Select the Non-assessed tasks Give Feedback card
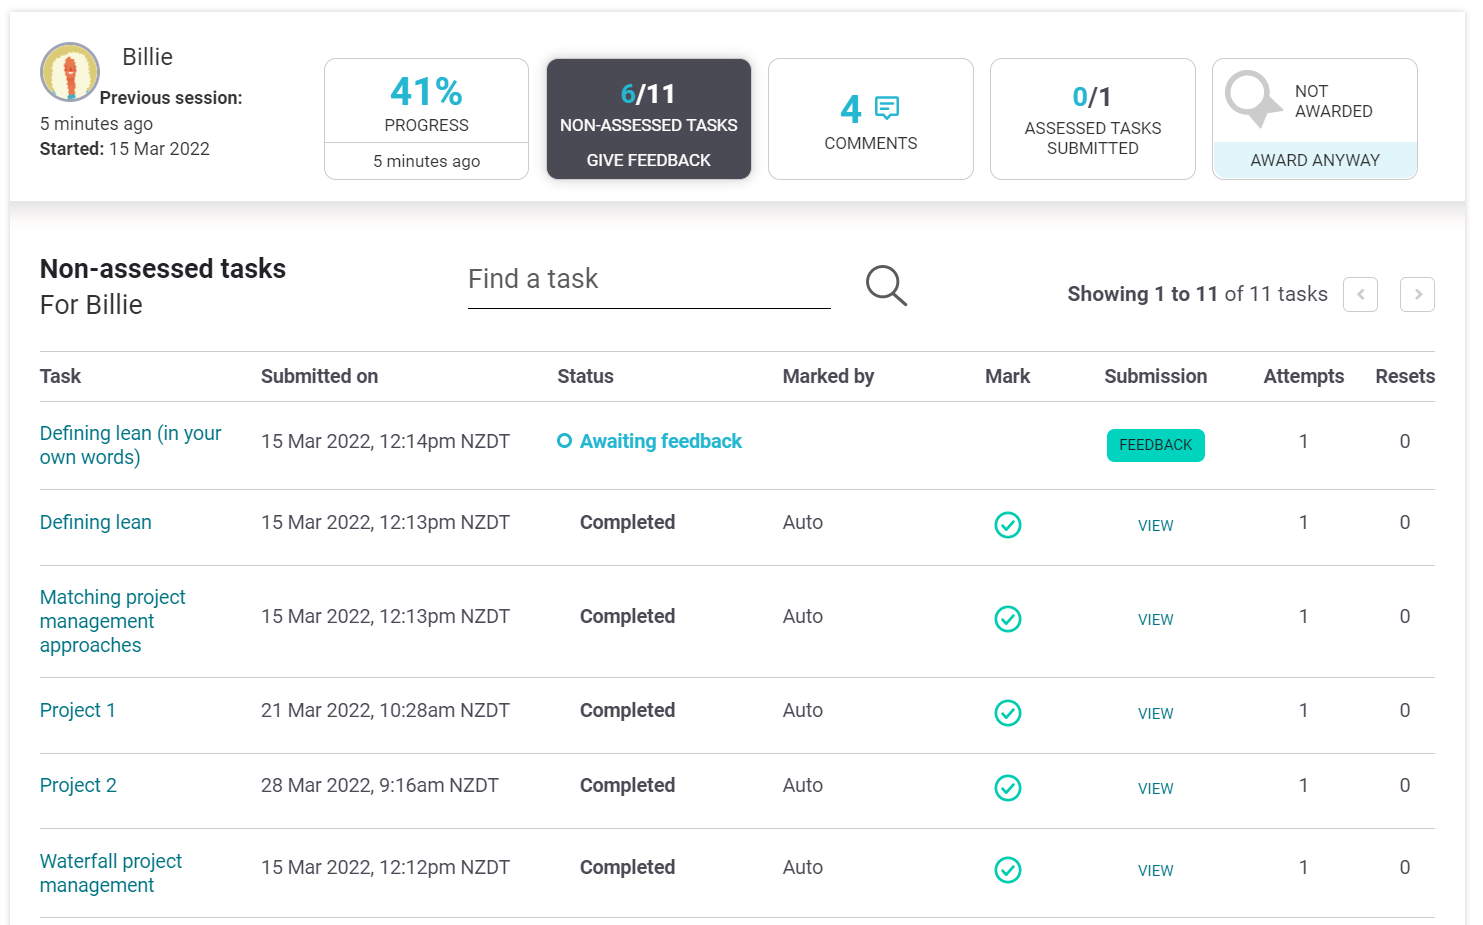The width and height of the screenshot is (1483, 925). click(x=648, y=119)
